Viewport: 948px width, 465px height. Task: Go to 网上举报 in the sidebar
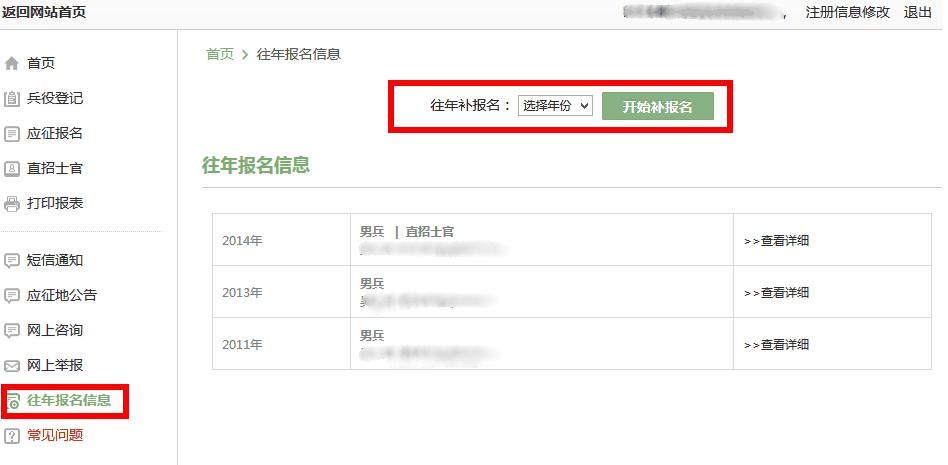coord(55,365)
